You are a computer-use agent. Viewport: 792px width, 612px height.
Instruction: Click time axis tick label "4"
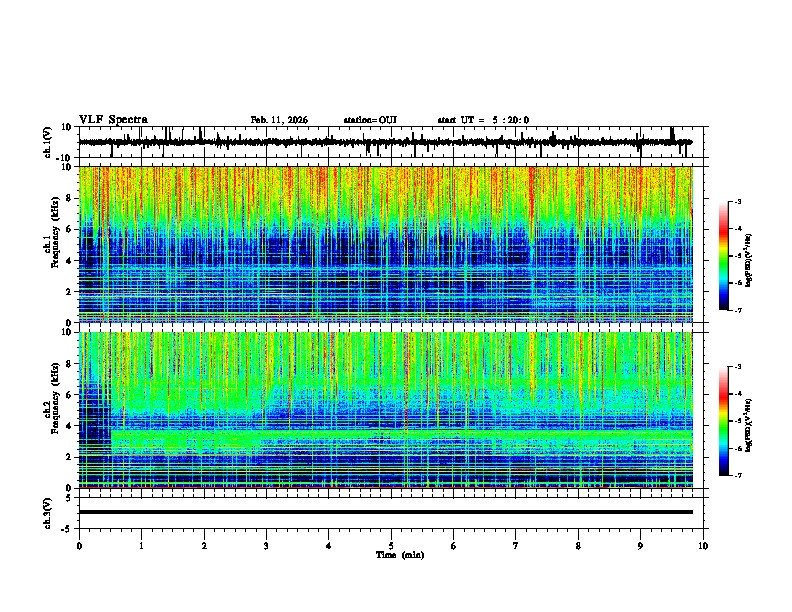[329, 546]
